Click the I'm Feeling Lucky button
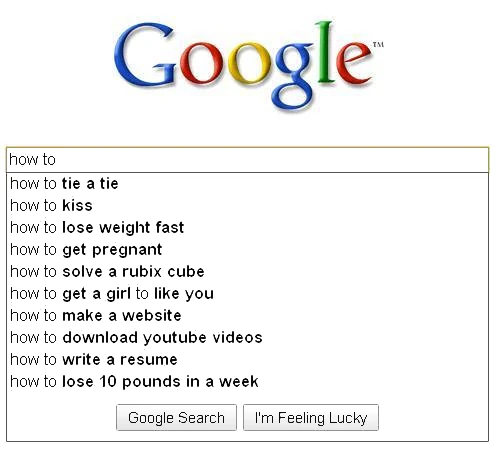 pyautogui.click(x=311, y=418)
